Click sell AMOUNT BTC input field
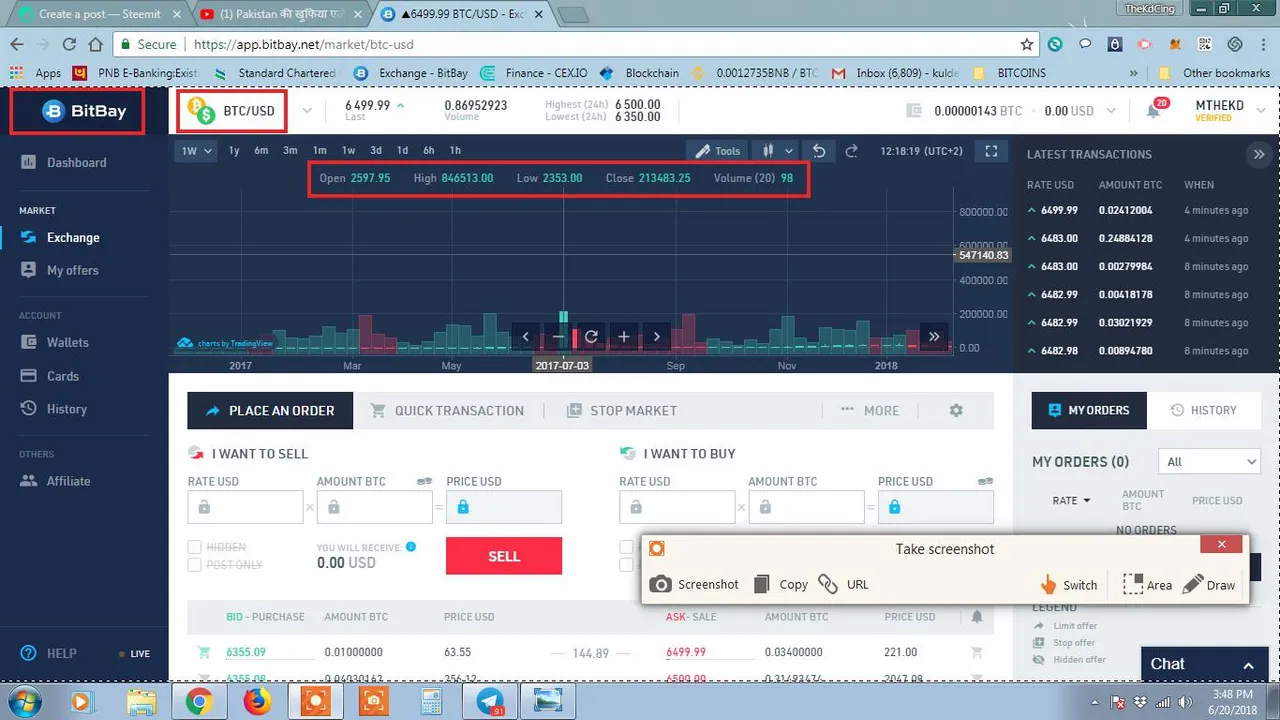This screenshot has width=1280, height=720. [x=375, y=507]
